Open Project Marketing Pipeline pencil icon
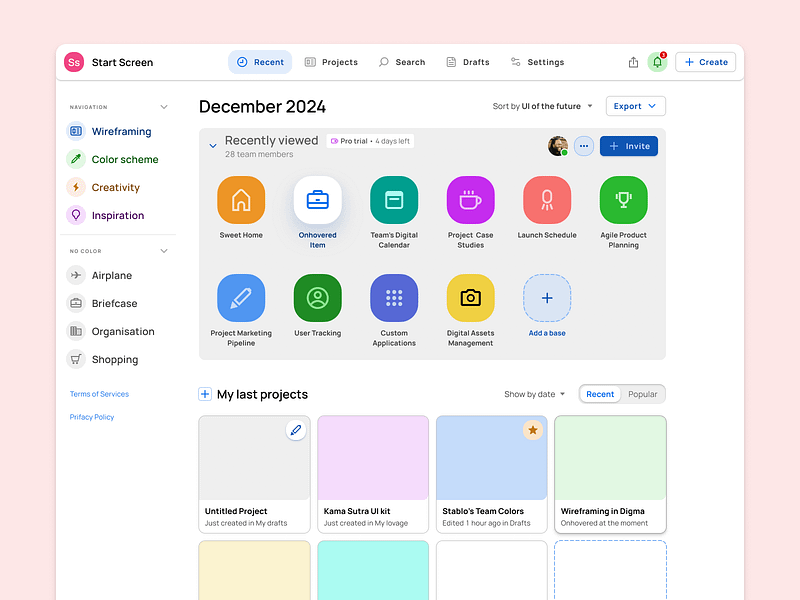 pyautogui.click(x=241, y=298)
